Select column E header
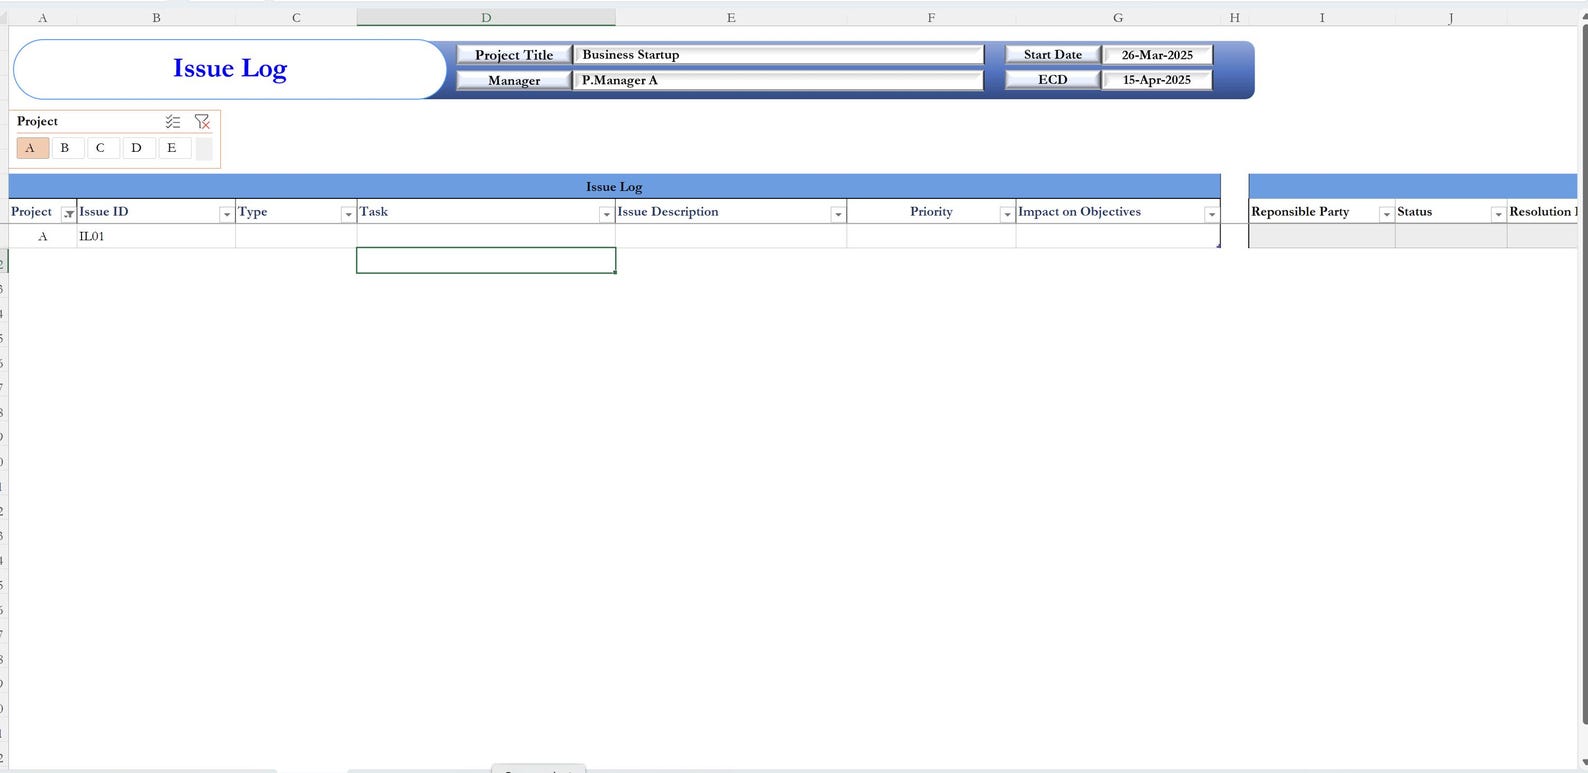Viewport: 1588px width, 773px height. click(731, 17)
